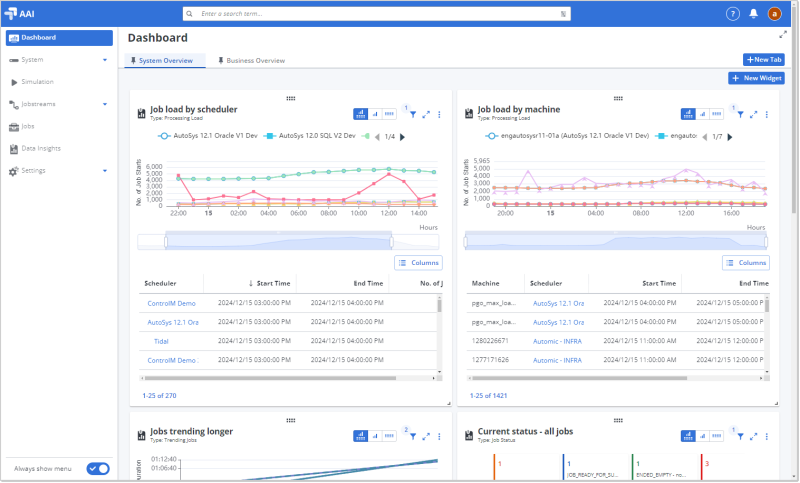Expand dashboard to full screen

tap(783, 35)
